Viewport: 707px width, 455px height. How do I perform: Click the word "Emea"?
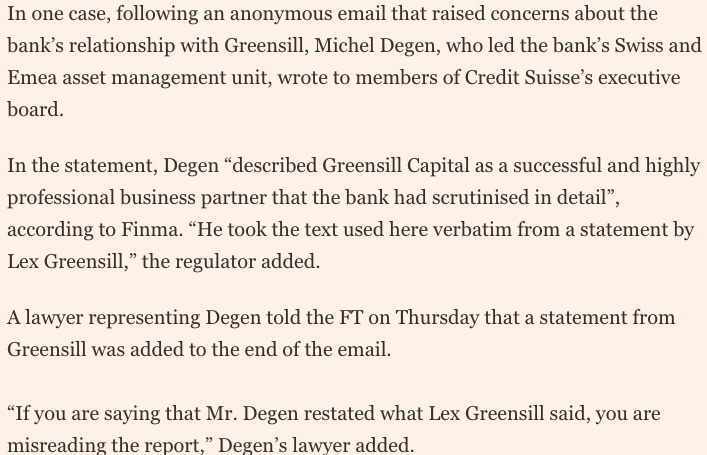[x=32, y=78]
